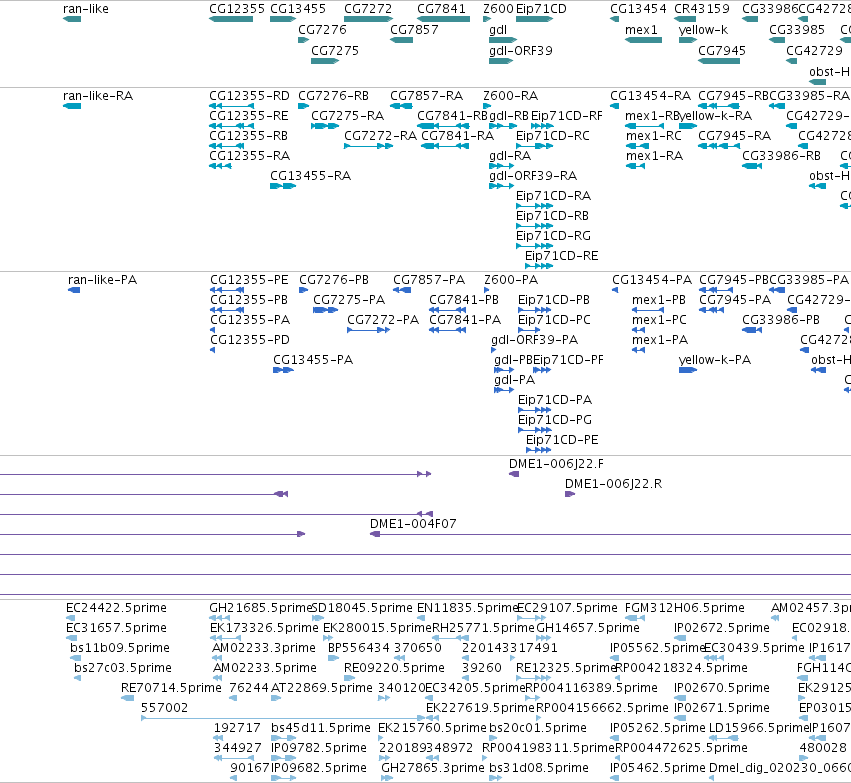Click the CG7945 gene label
The width and height of the screenshot is (851, 783).
(x=722, y=50)
